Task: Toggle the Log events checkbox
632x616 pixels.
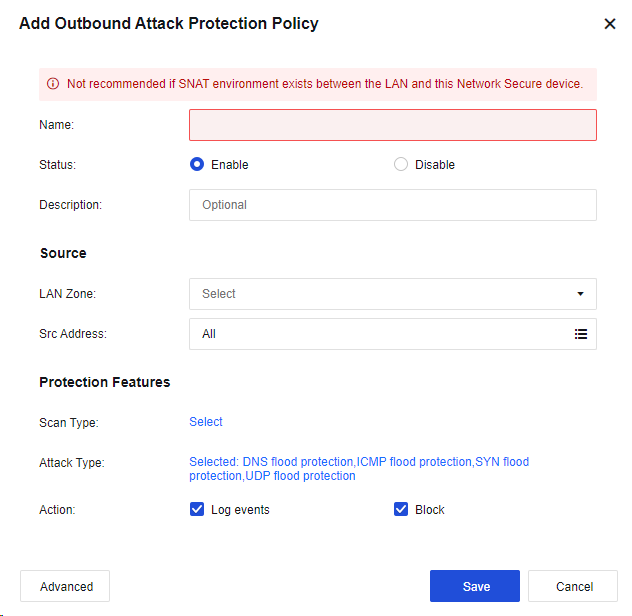Action: 197,509
